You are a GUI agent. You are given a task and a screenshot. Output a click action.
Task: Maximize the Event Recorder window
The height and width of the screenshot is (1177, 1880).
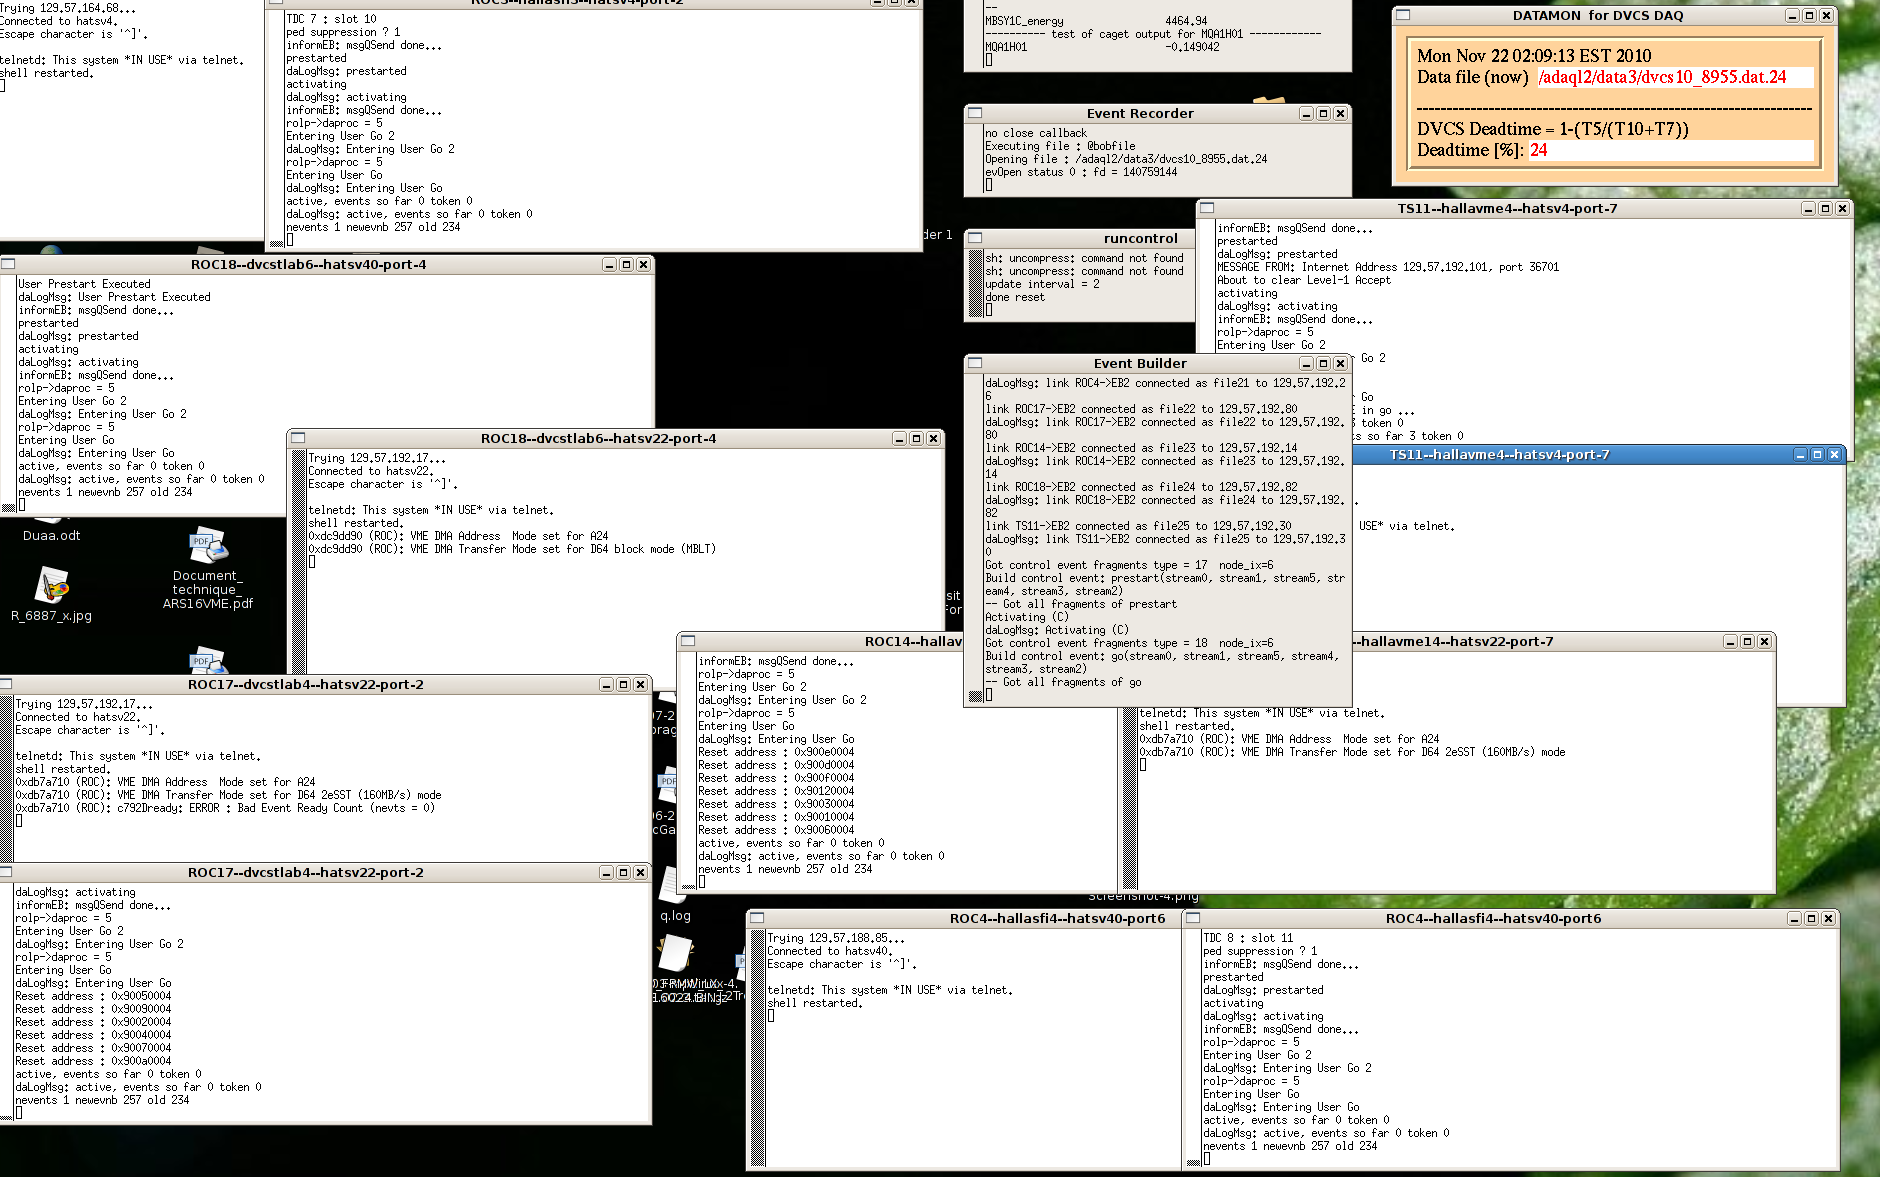click(x=1323, y=114)
